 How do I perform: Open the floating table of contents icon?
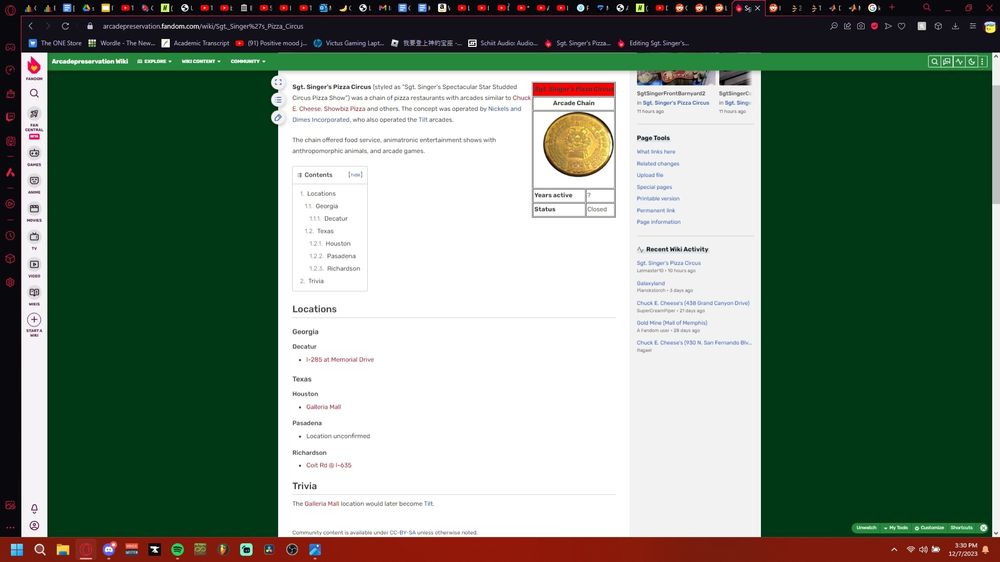point(278,100)
